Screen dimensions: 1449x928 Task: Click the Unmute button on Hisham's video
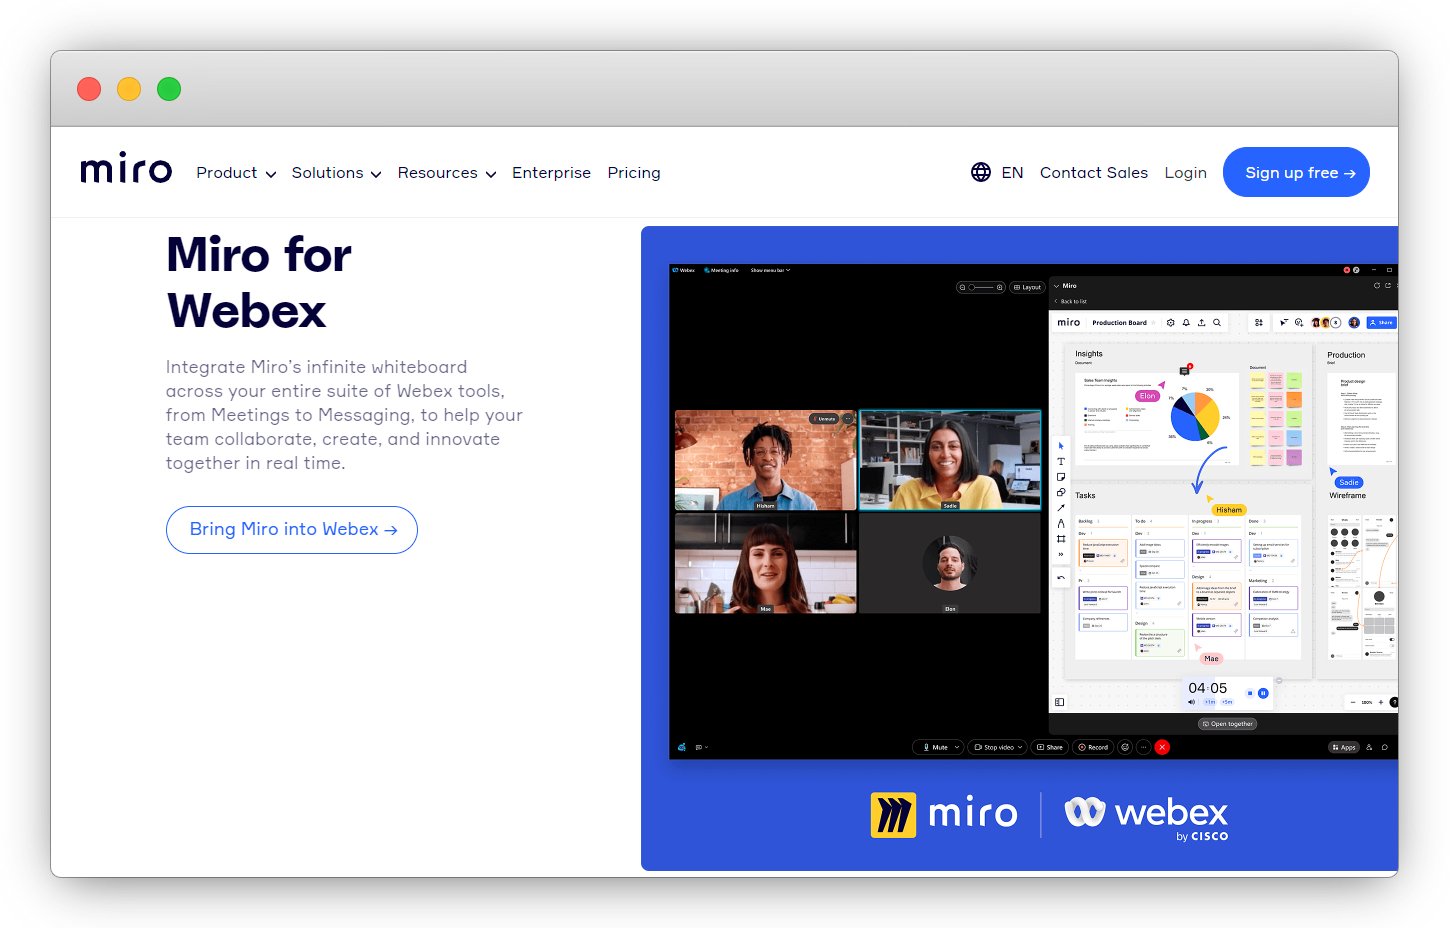824,419
